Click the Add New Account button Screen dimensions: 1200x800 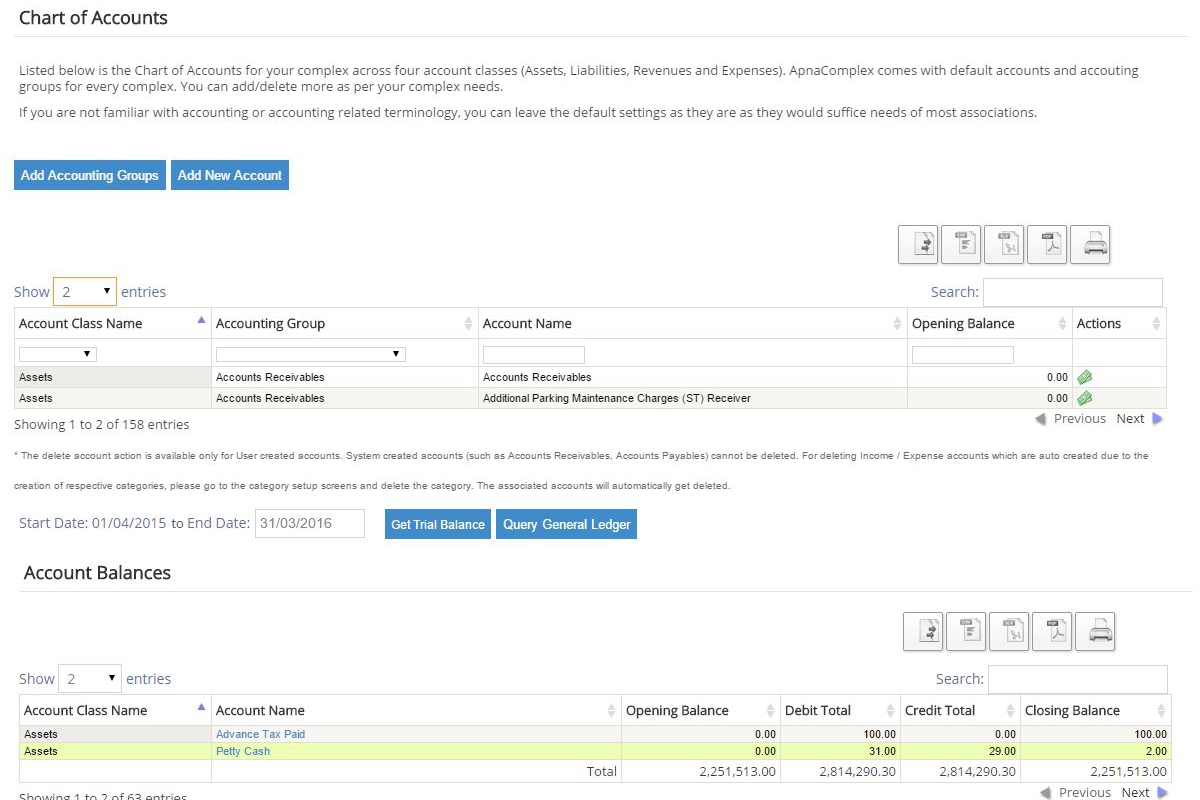[229, 175]
